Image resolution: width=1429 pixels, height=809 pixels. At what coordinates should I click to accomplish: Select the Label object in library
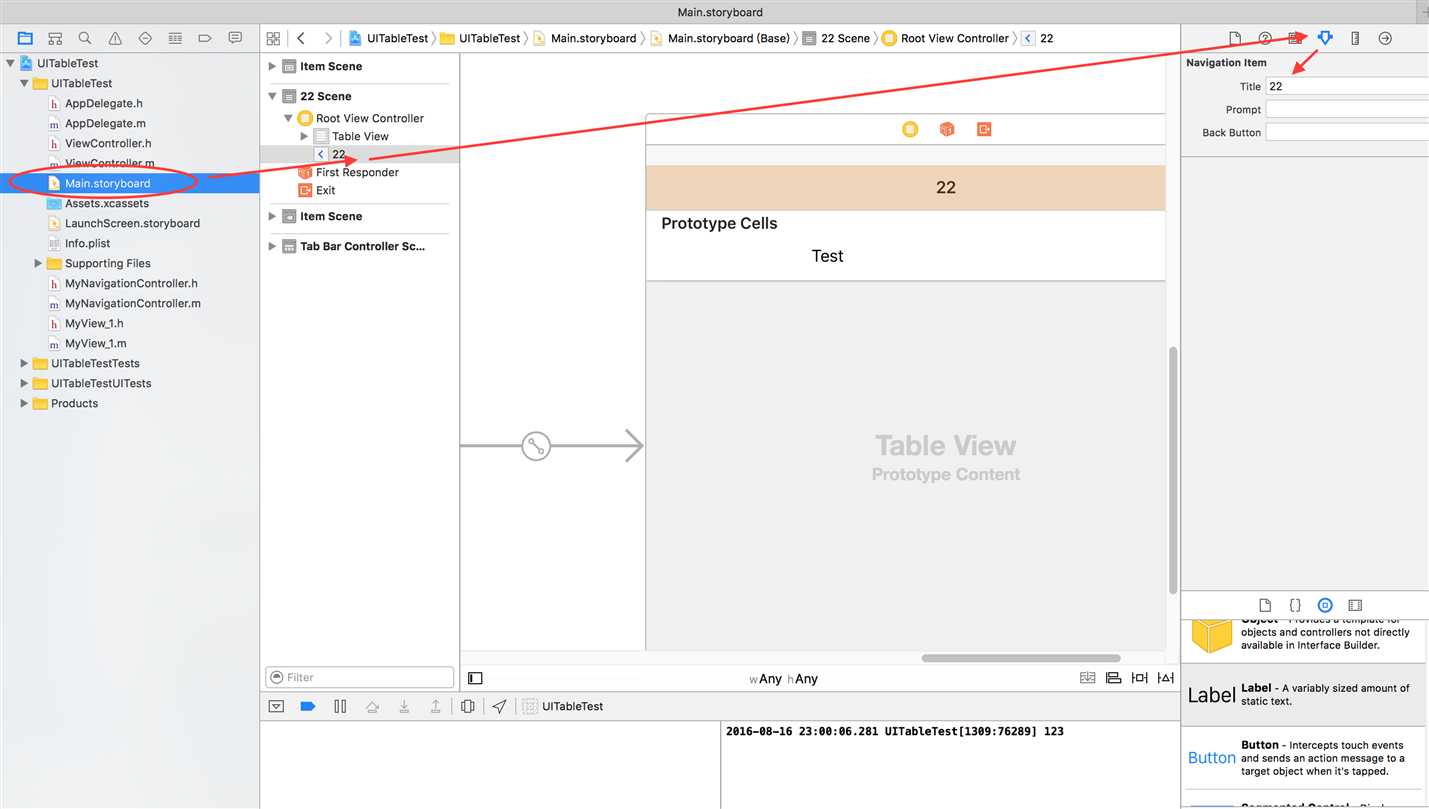tap(1304, 695)
